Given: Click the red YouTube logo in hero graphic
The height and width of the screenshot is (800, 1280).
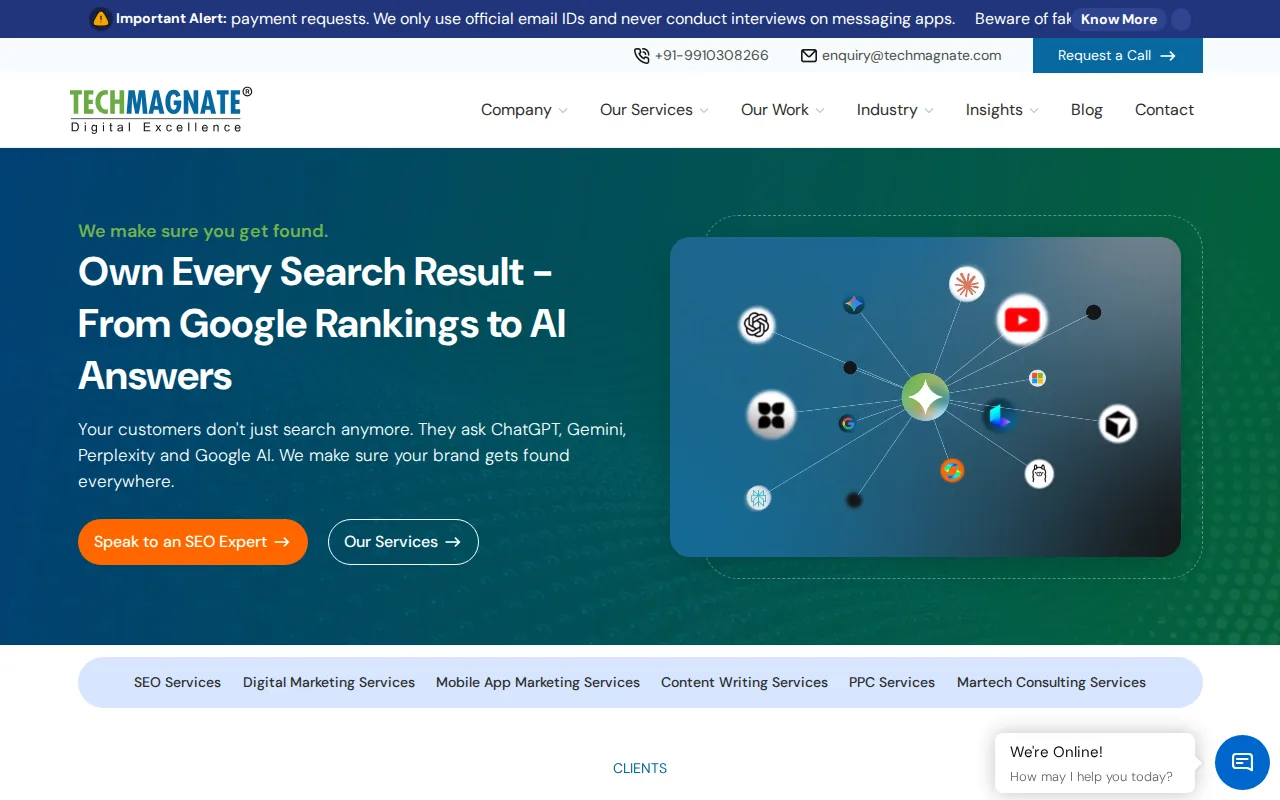Looking at the screenshot, I should pos(1021,320).
